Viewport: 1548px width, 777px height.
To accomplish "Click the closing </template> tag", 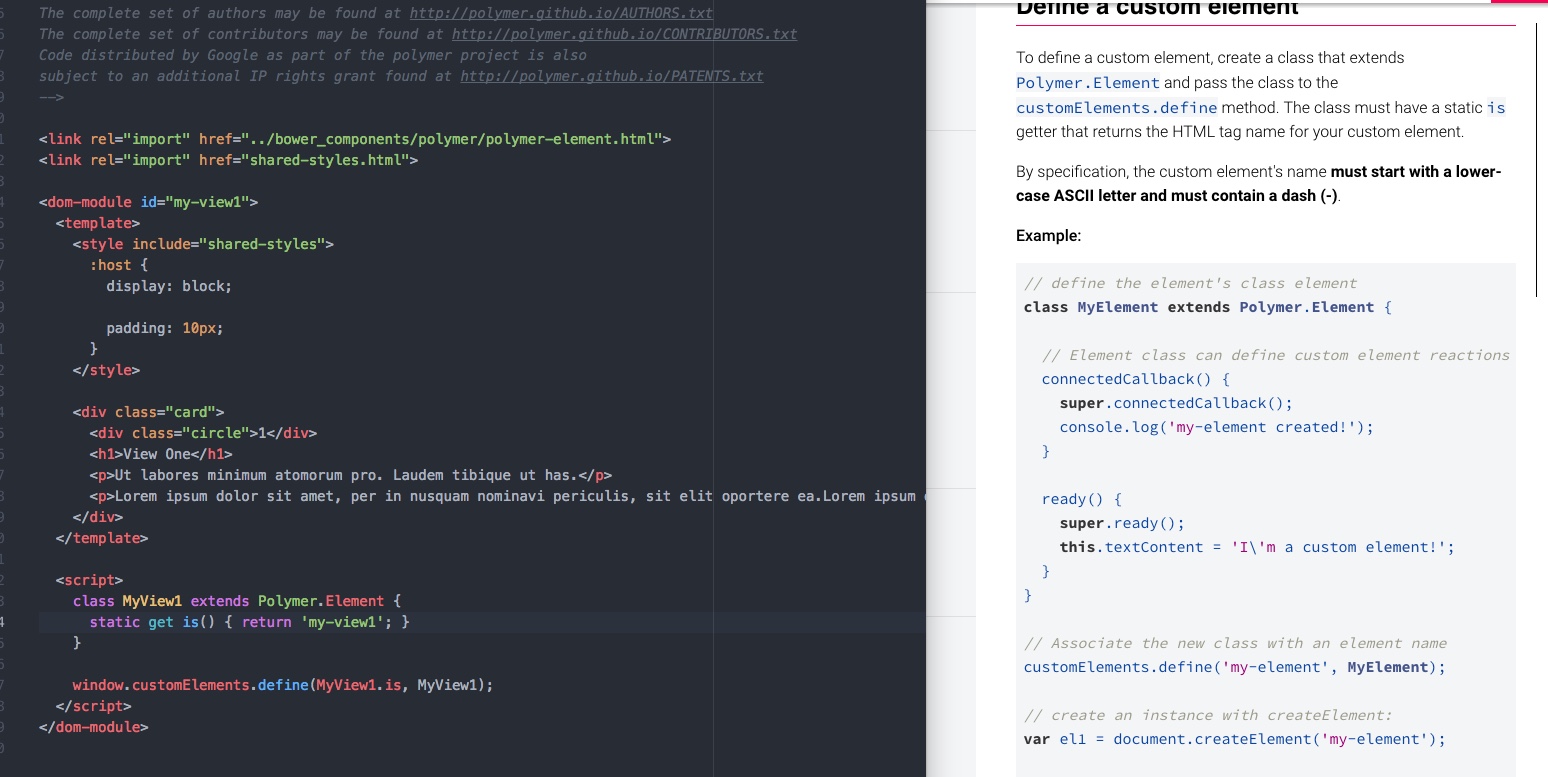I will (x=102, y=538).
